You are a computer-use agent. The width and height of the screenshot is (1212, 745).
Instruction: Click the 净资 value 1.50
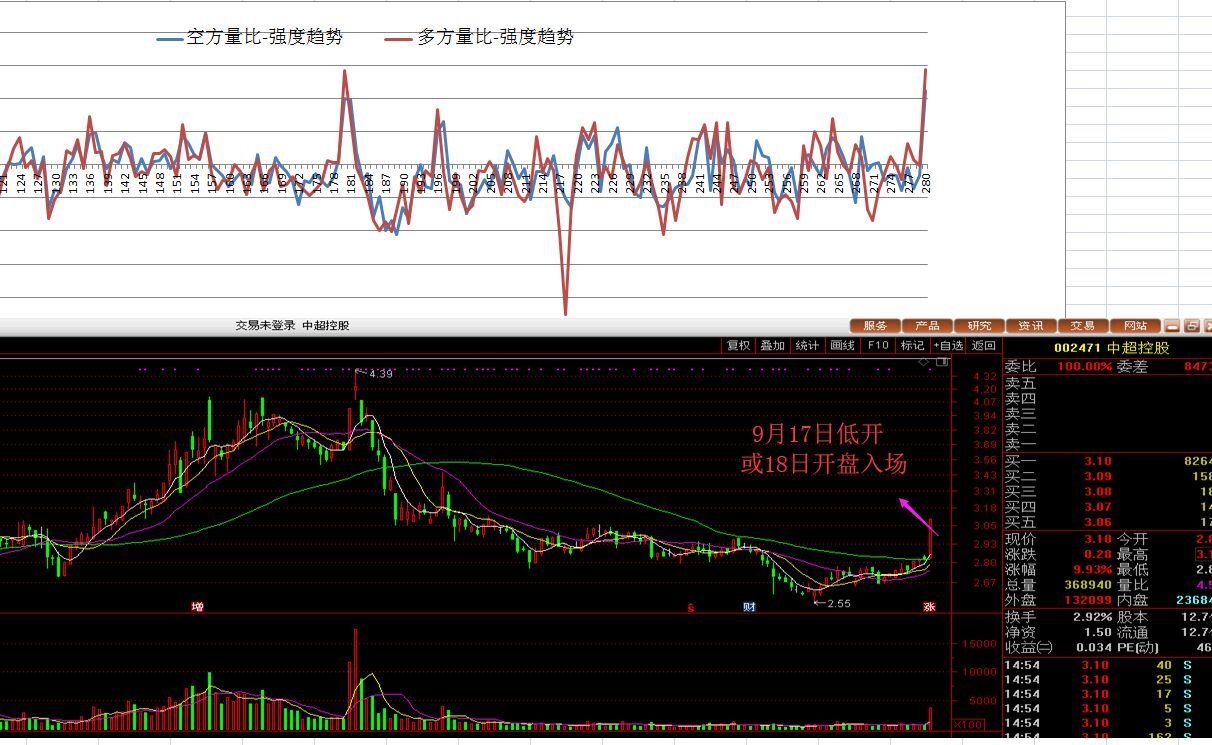coord(1098,632)
